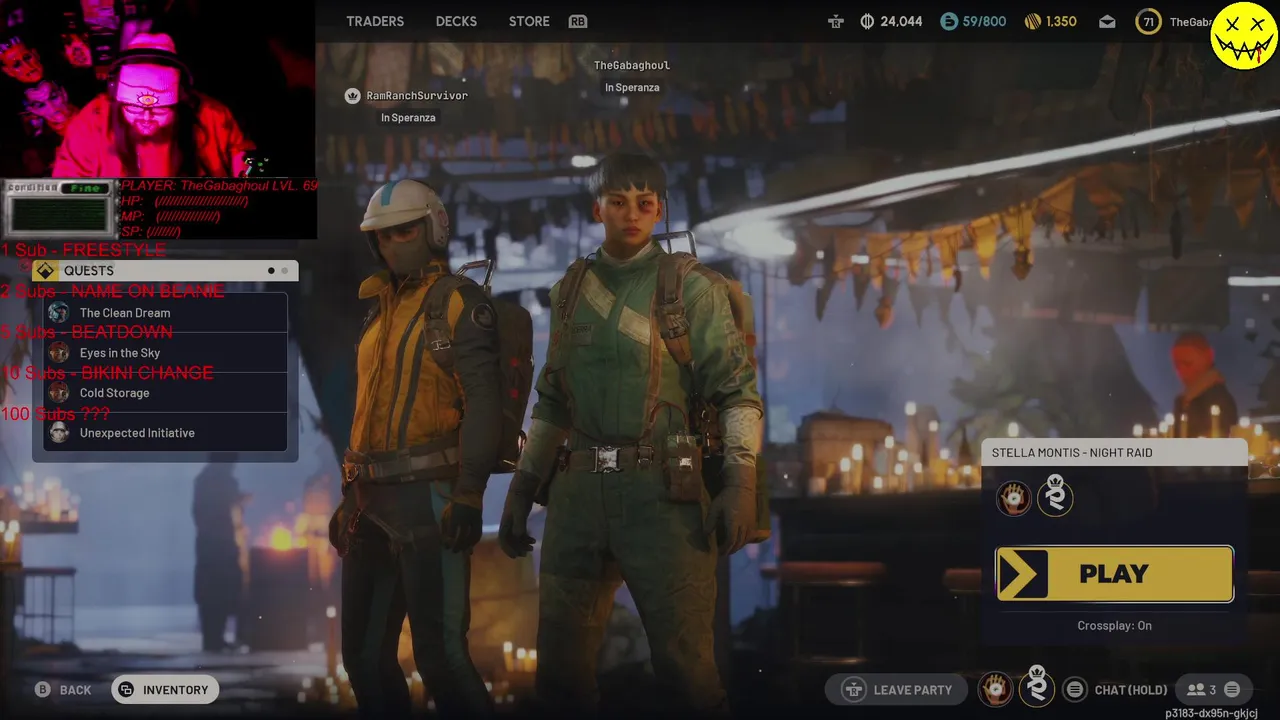Click The Clean Dream quest giver portrait
1280x720 pixels.
[59, 313]
